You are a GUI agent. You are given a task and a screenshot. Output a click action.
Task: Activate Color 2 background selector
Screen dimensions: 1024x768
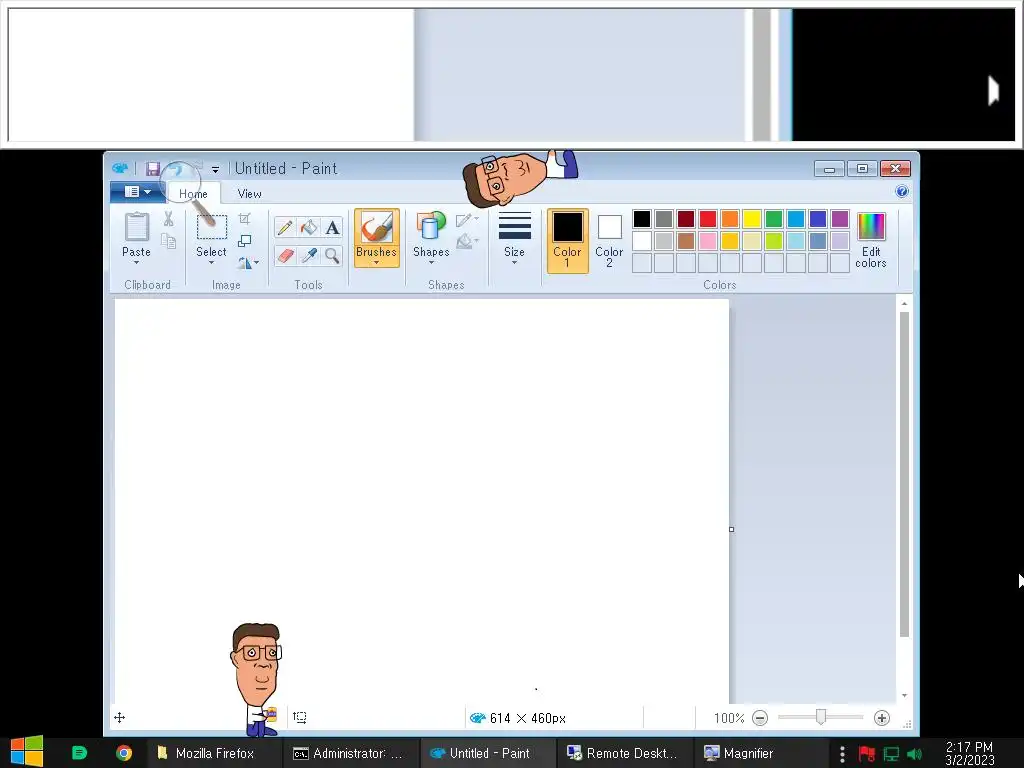609,240
